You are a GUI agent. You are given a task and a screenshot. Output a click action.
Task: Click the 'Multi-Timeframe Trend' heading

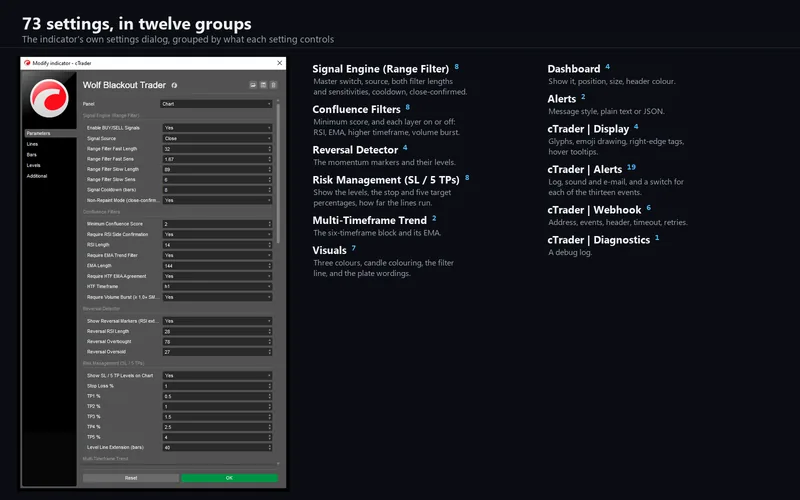point(369,220)
